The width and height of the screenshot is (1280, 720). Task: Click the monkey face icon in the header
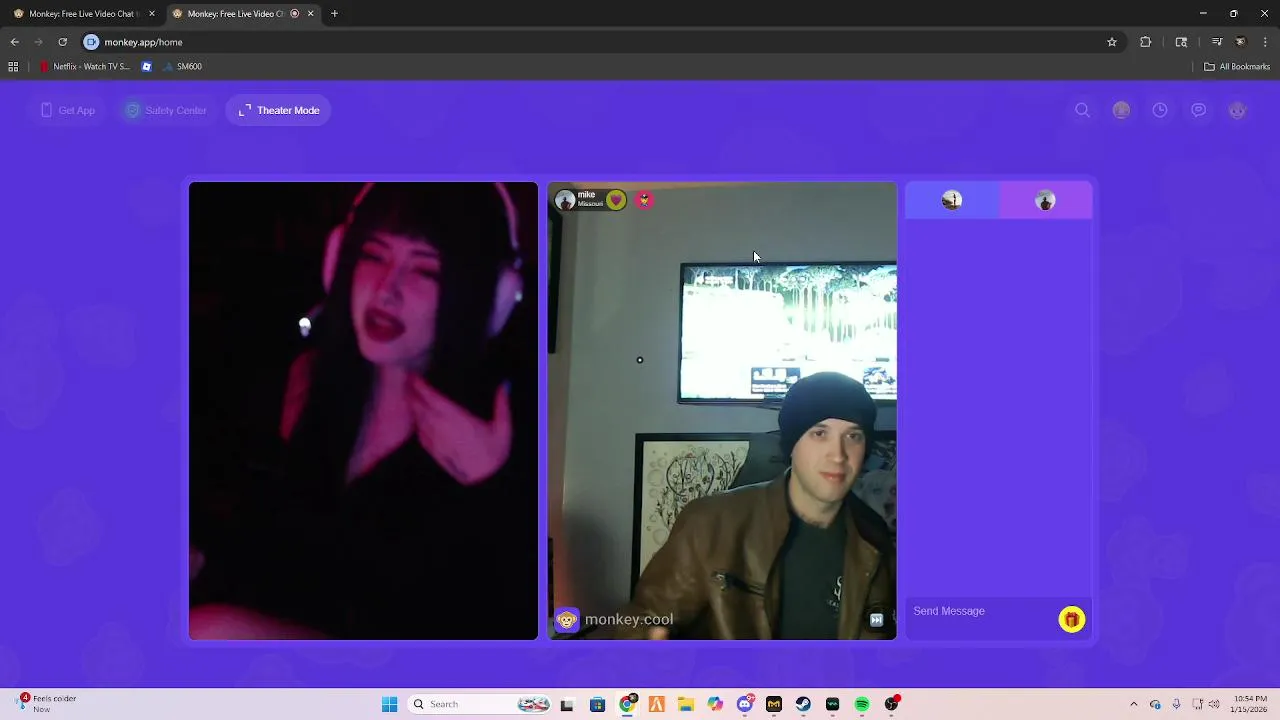pos(1238,110)
